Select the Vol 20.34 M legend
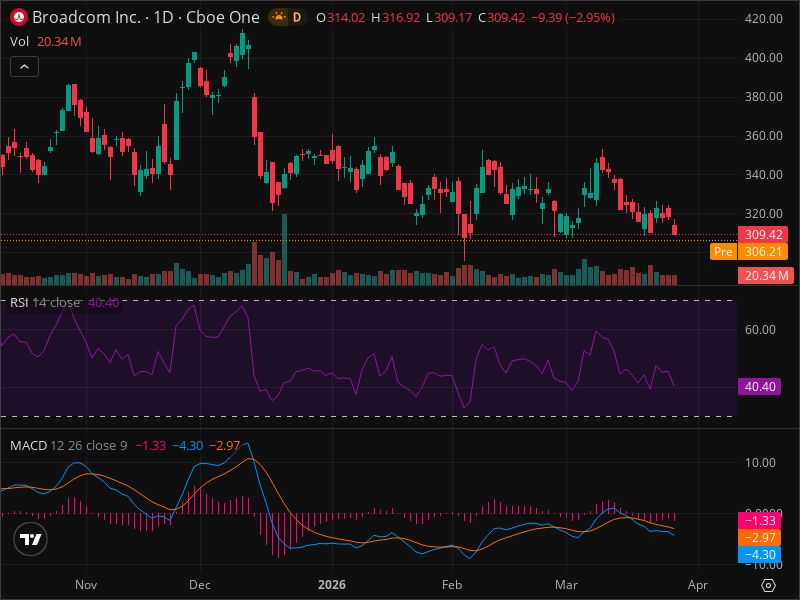The width and height of the screenshot is (800, 600). (45, 42)
